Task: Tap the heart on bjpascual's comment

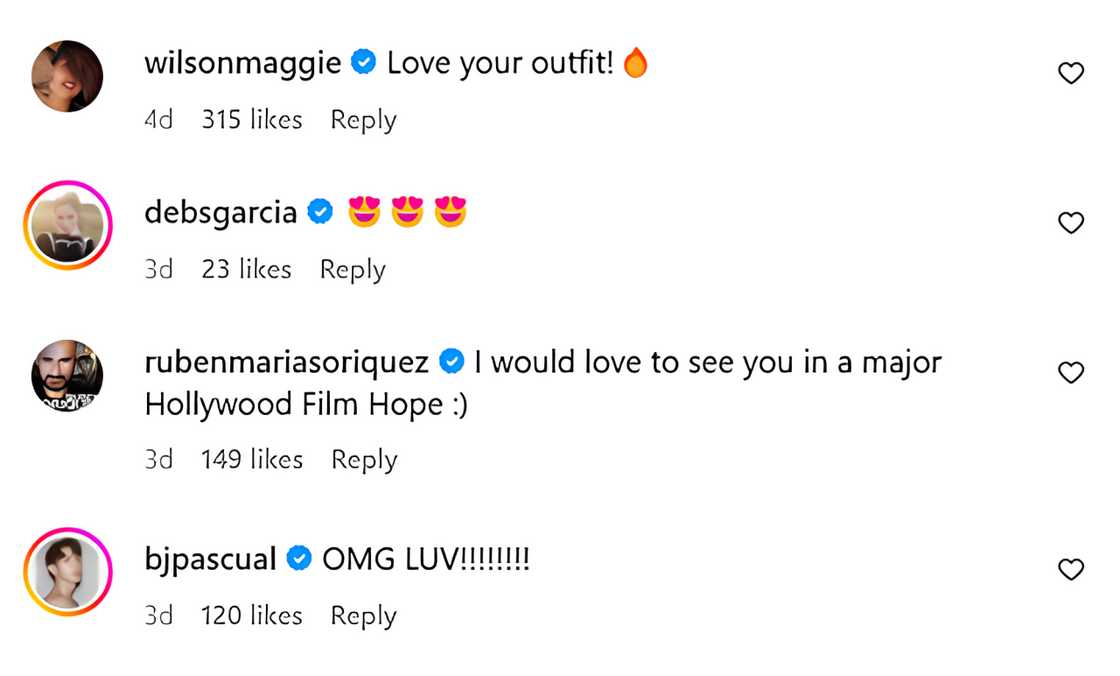Action: click(x=1071, y=570)
